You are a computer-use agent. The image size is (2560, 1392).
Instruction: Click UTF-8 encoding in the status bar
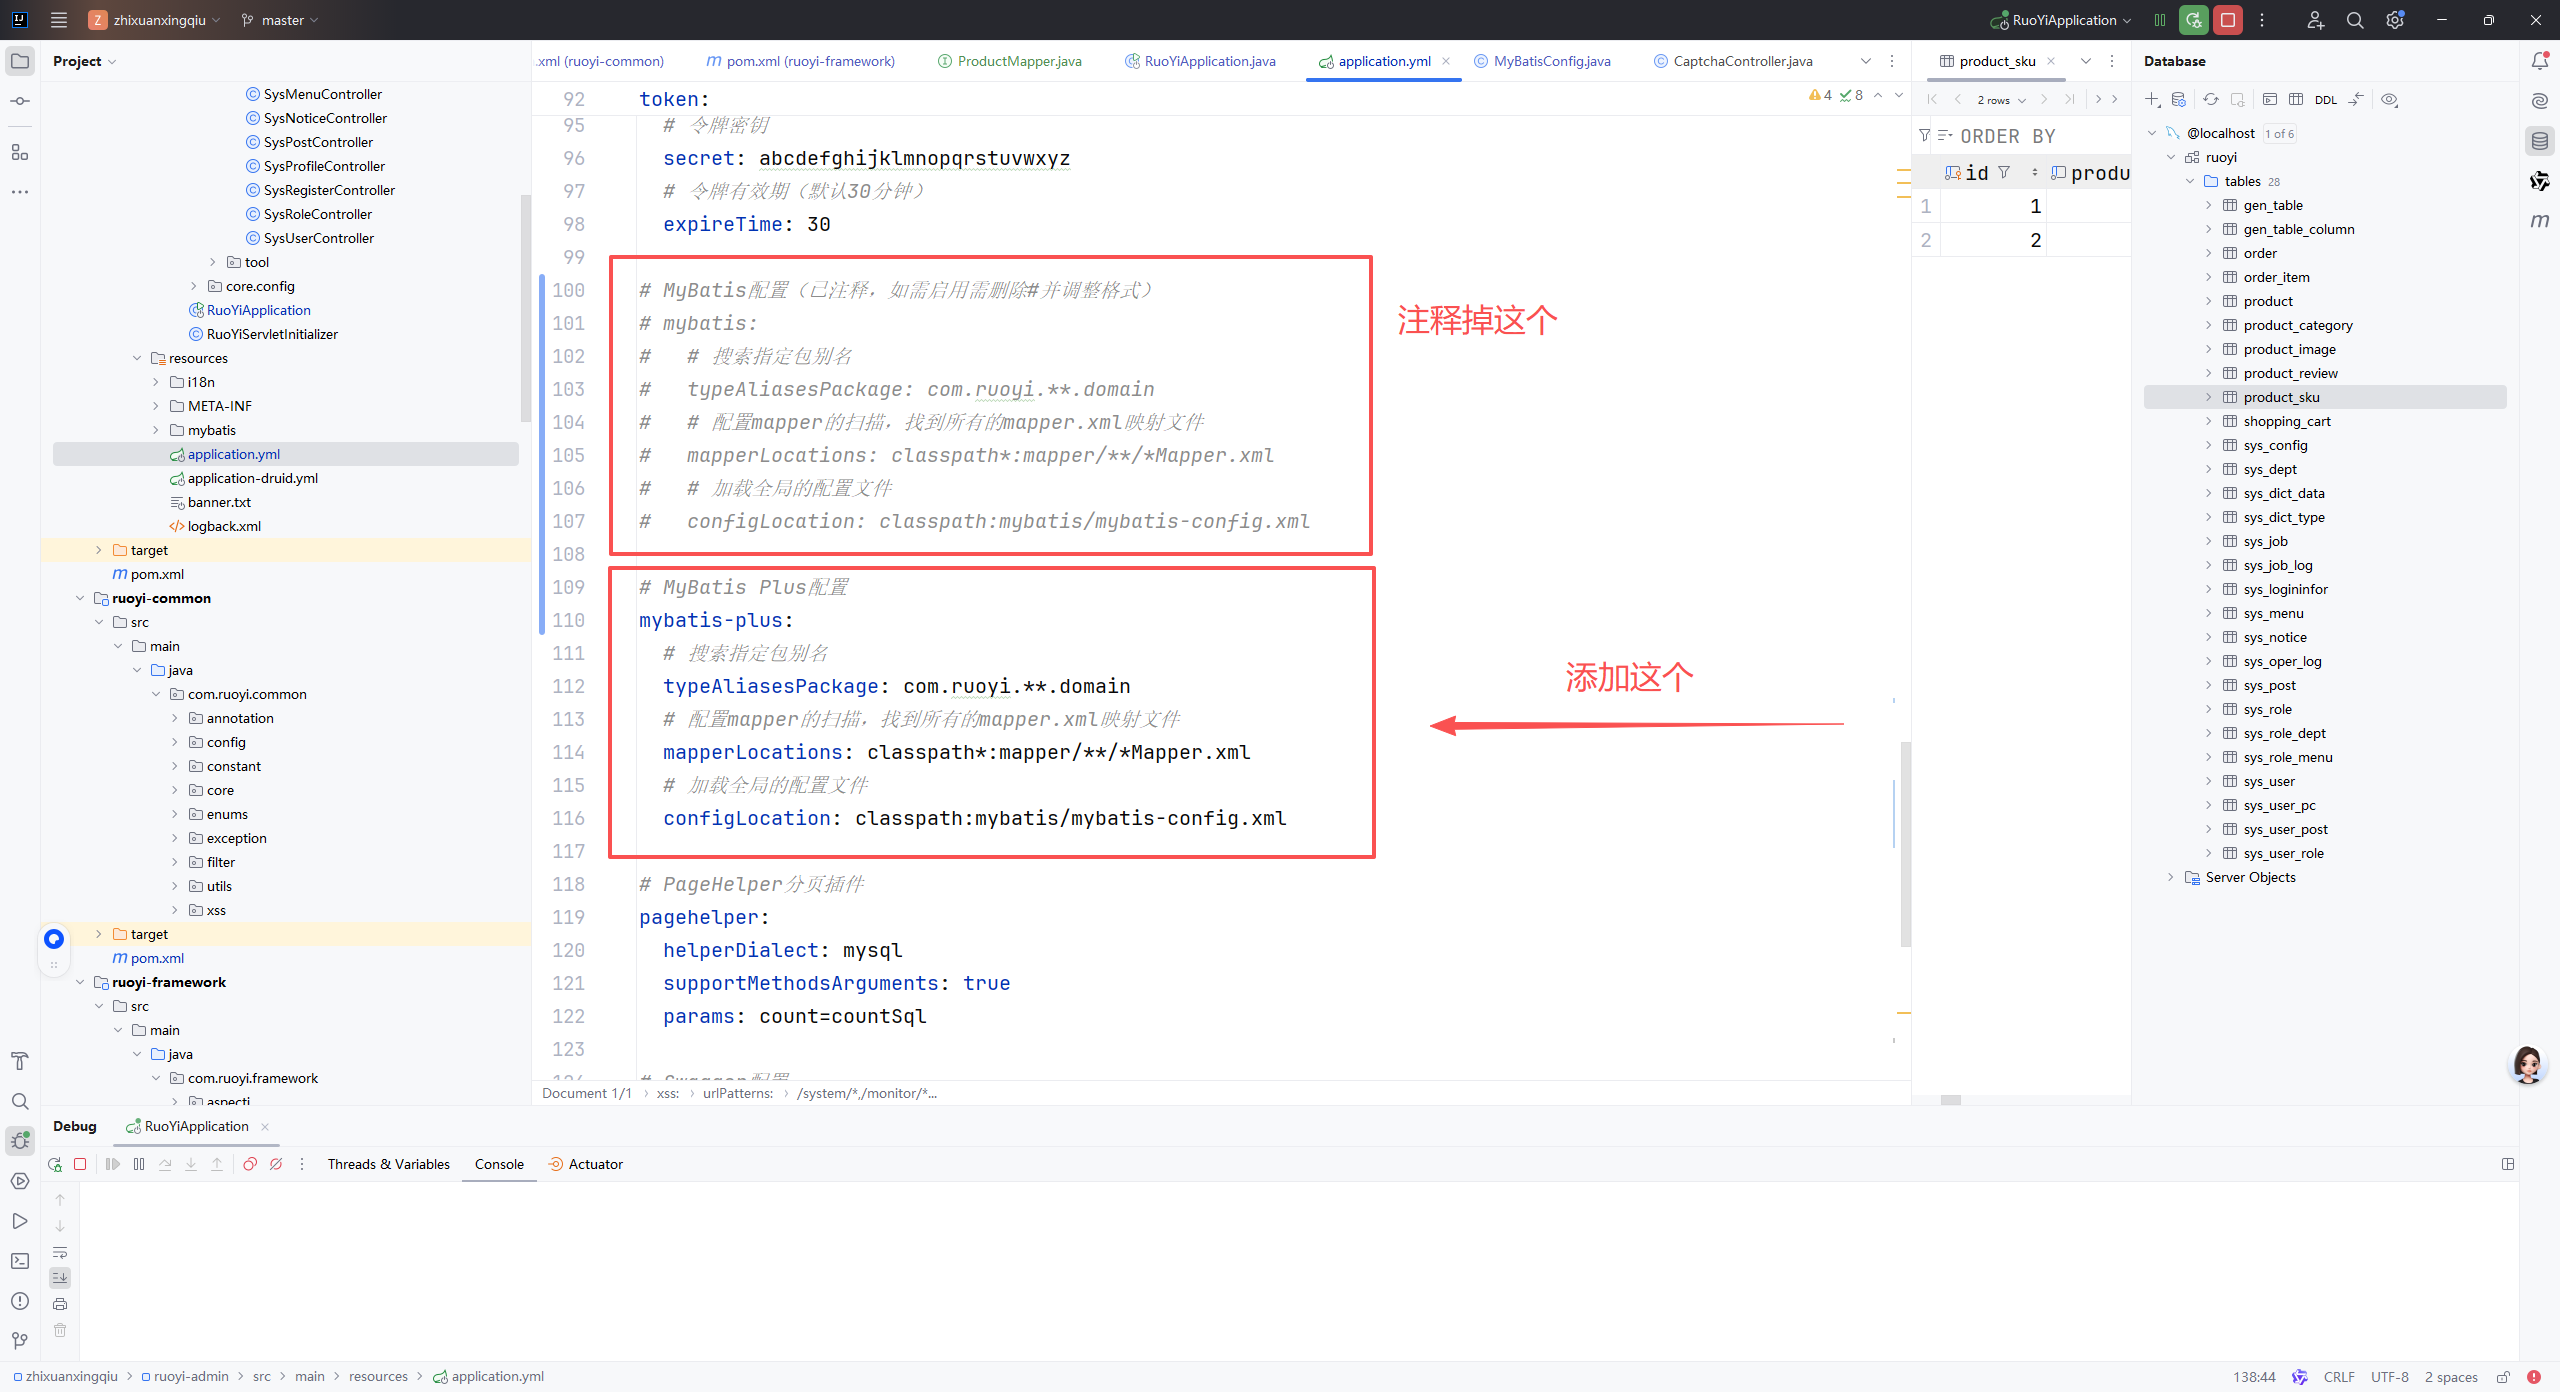2389,1377
